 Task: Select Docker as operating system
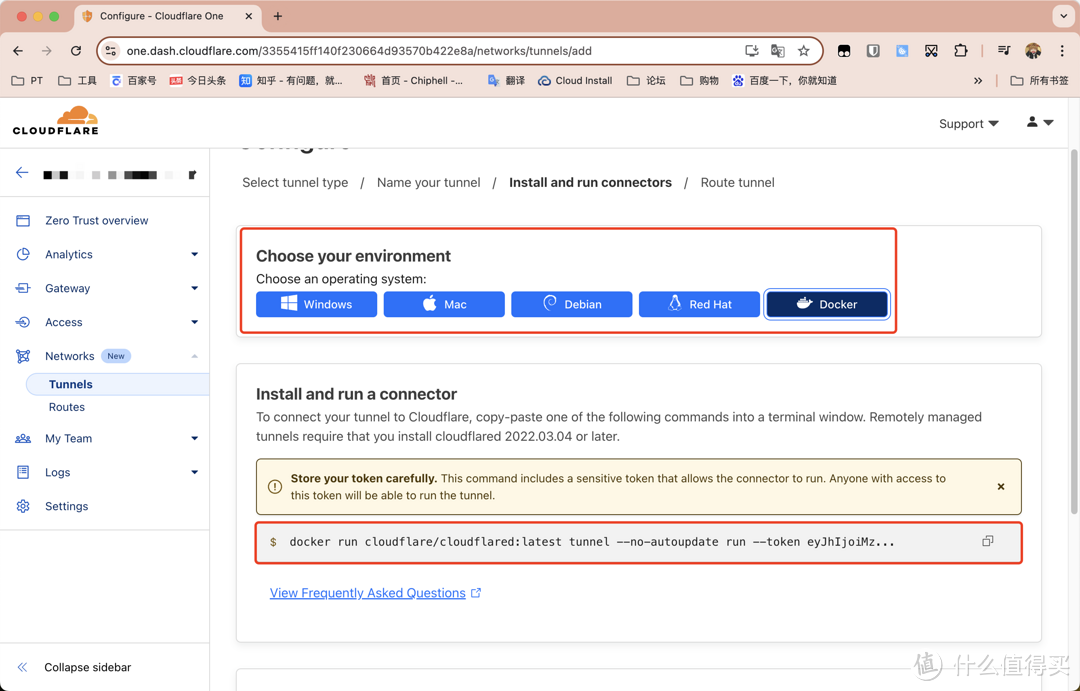coord(826,304)
